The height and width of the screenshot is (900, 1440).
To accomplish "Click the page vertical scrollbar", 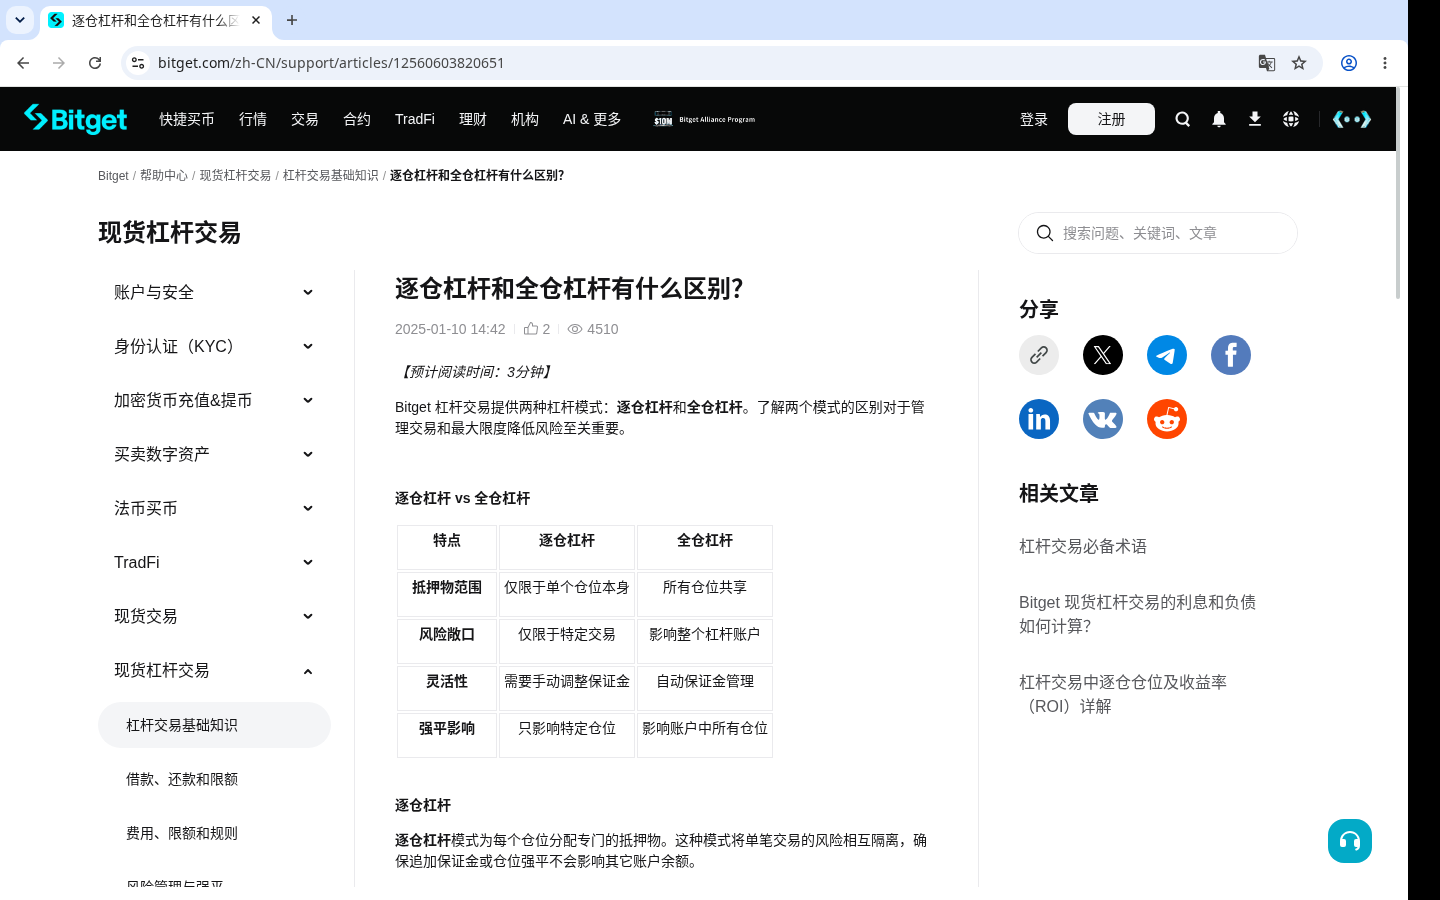I will [x=1398, y=193].
